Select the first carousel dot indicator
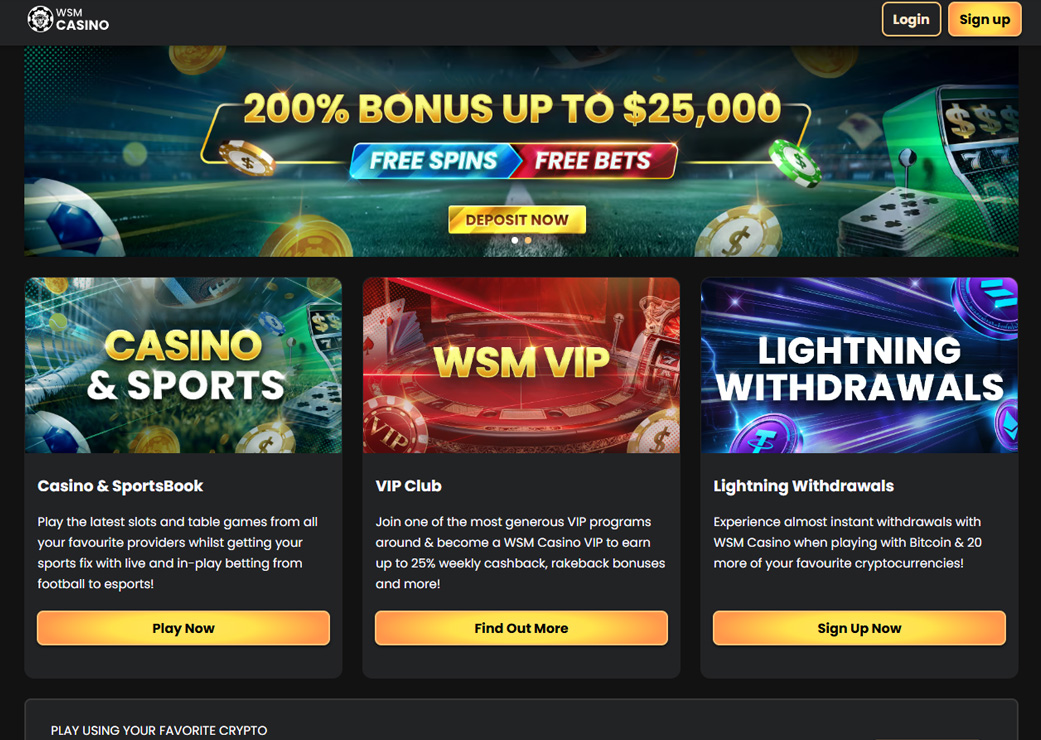The height and width of the screenshot is (740, 1041). [x=515, y=240]
